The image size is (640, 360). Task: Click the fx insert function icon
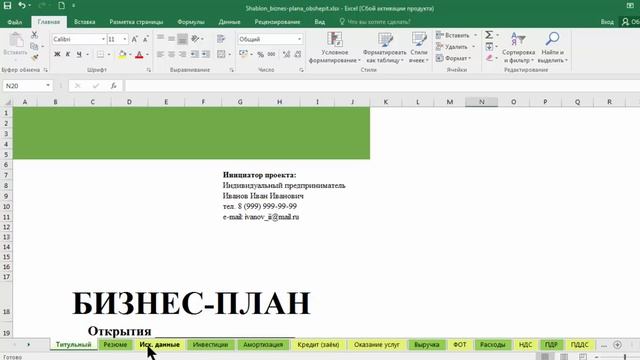tap(113, 86)
